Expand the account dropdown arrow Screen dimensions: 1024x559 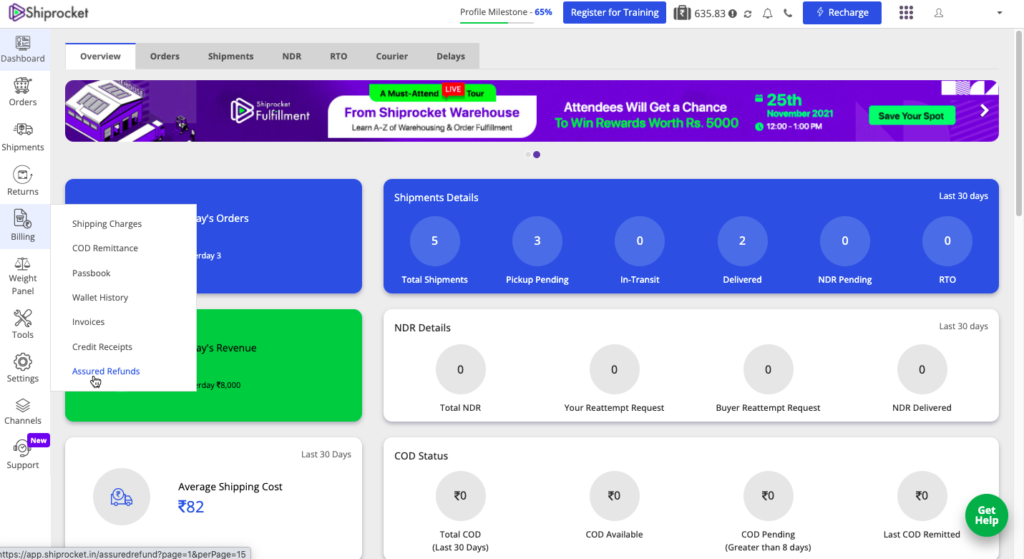click(x=999, y=13)
